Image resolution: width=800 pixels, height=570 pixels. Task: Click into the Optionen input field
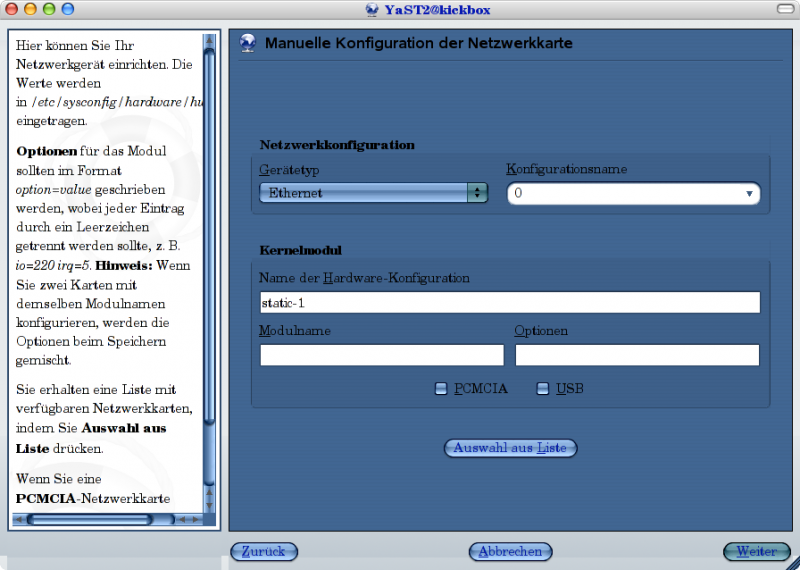coord(637,355)
